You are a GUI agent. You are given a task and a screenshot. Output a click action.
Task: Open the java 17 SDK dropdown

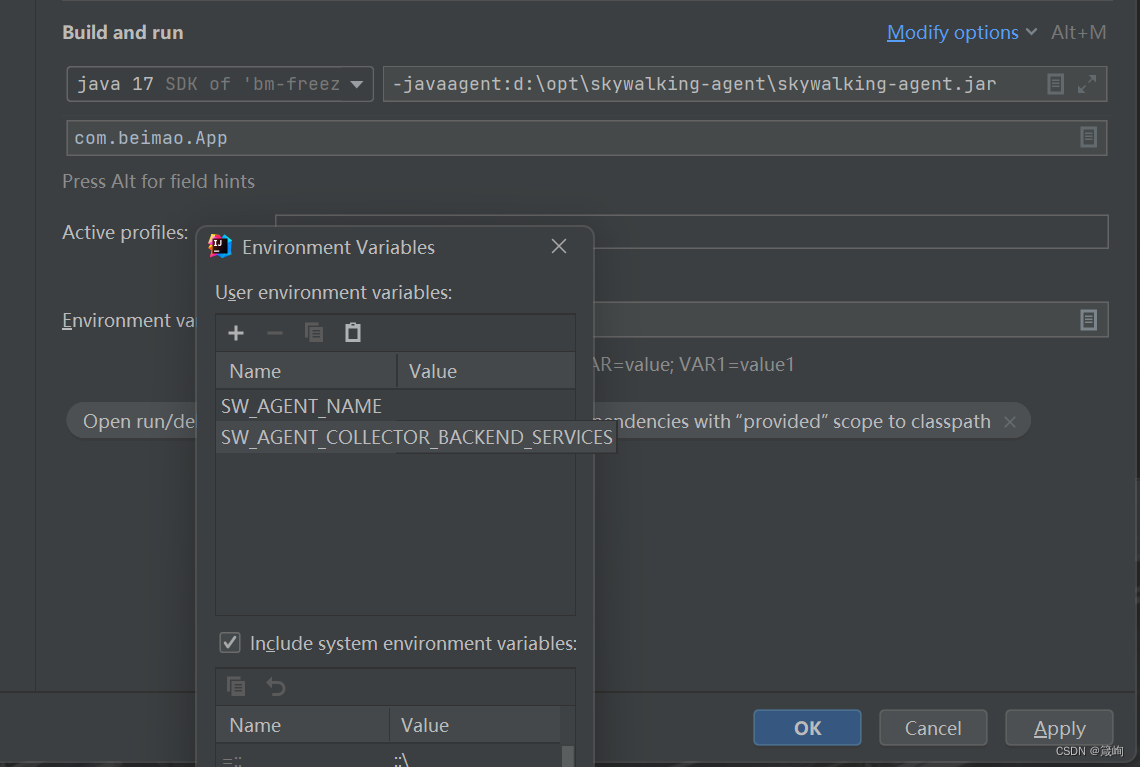click(x=357, y=84)
